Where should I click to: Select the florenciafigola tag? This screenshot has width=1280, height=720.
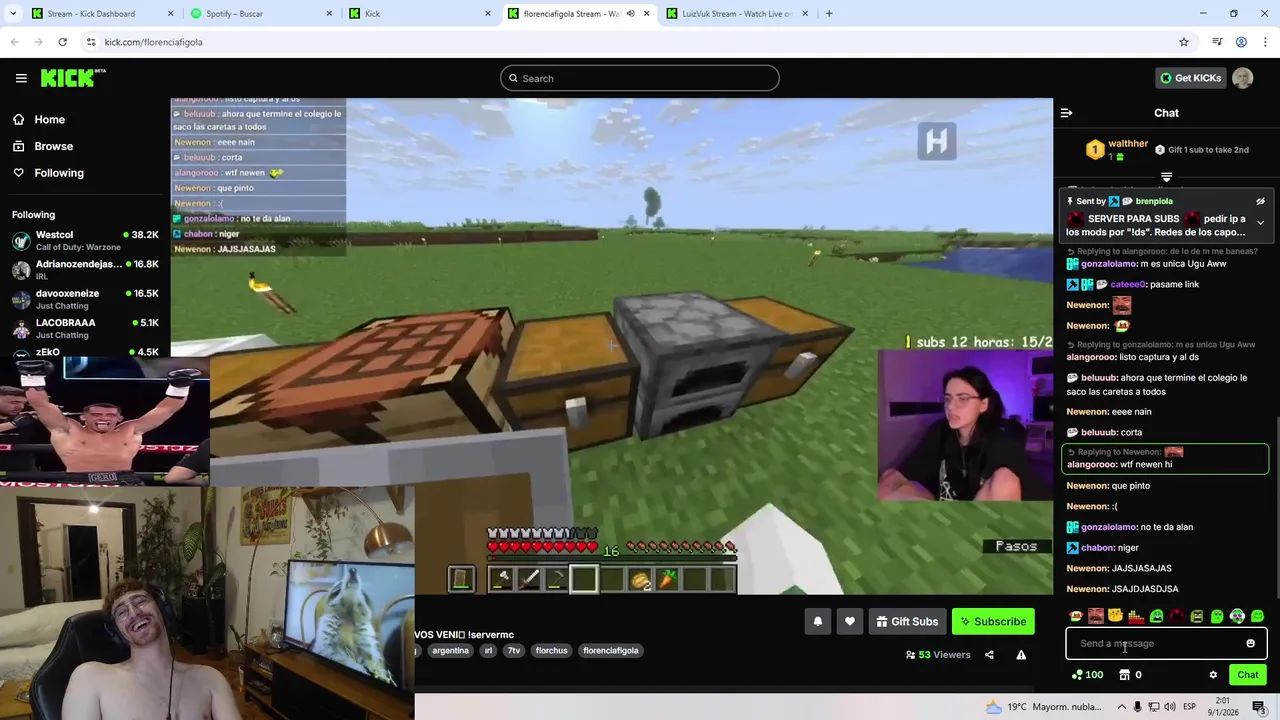pyautogui.click(x=610, y=650)
